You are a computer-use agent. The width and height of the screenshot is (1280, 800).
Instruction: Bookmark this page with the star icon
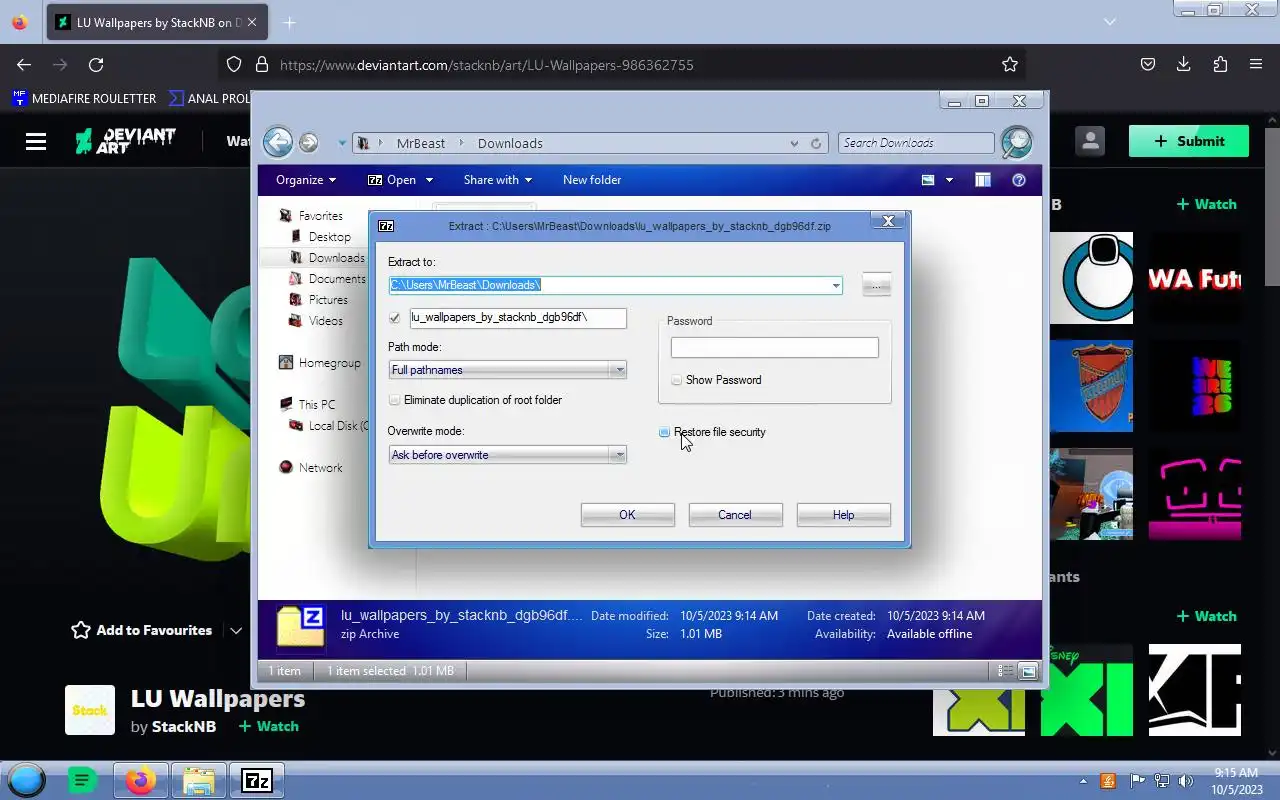tap(1010, 64)
